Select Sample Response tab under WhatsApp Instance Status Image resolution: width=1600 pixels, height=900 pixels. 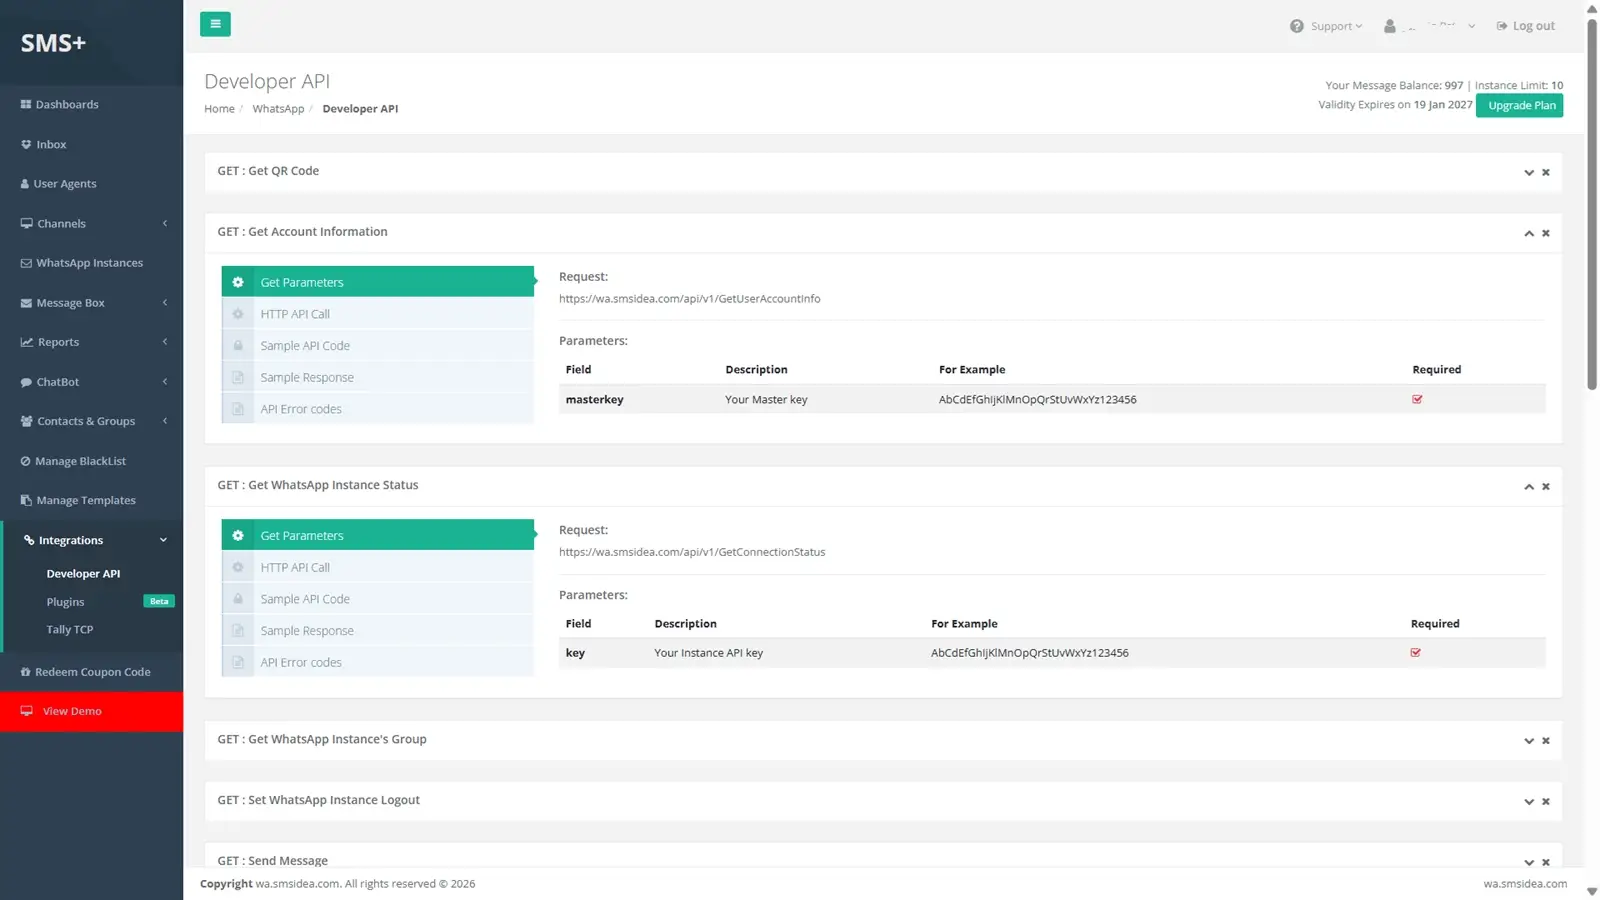pos(307,631)
